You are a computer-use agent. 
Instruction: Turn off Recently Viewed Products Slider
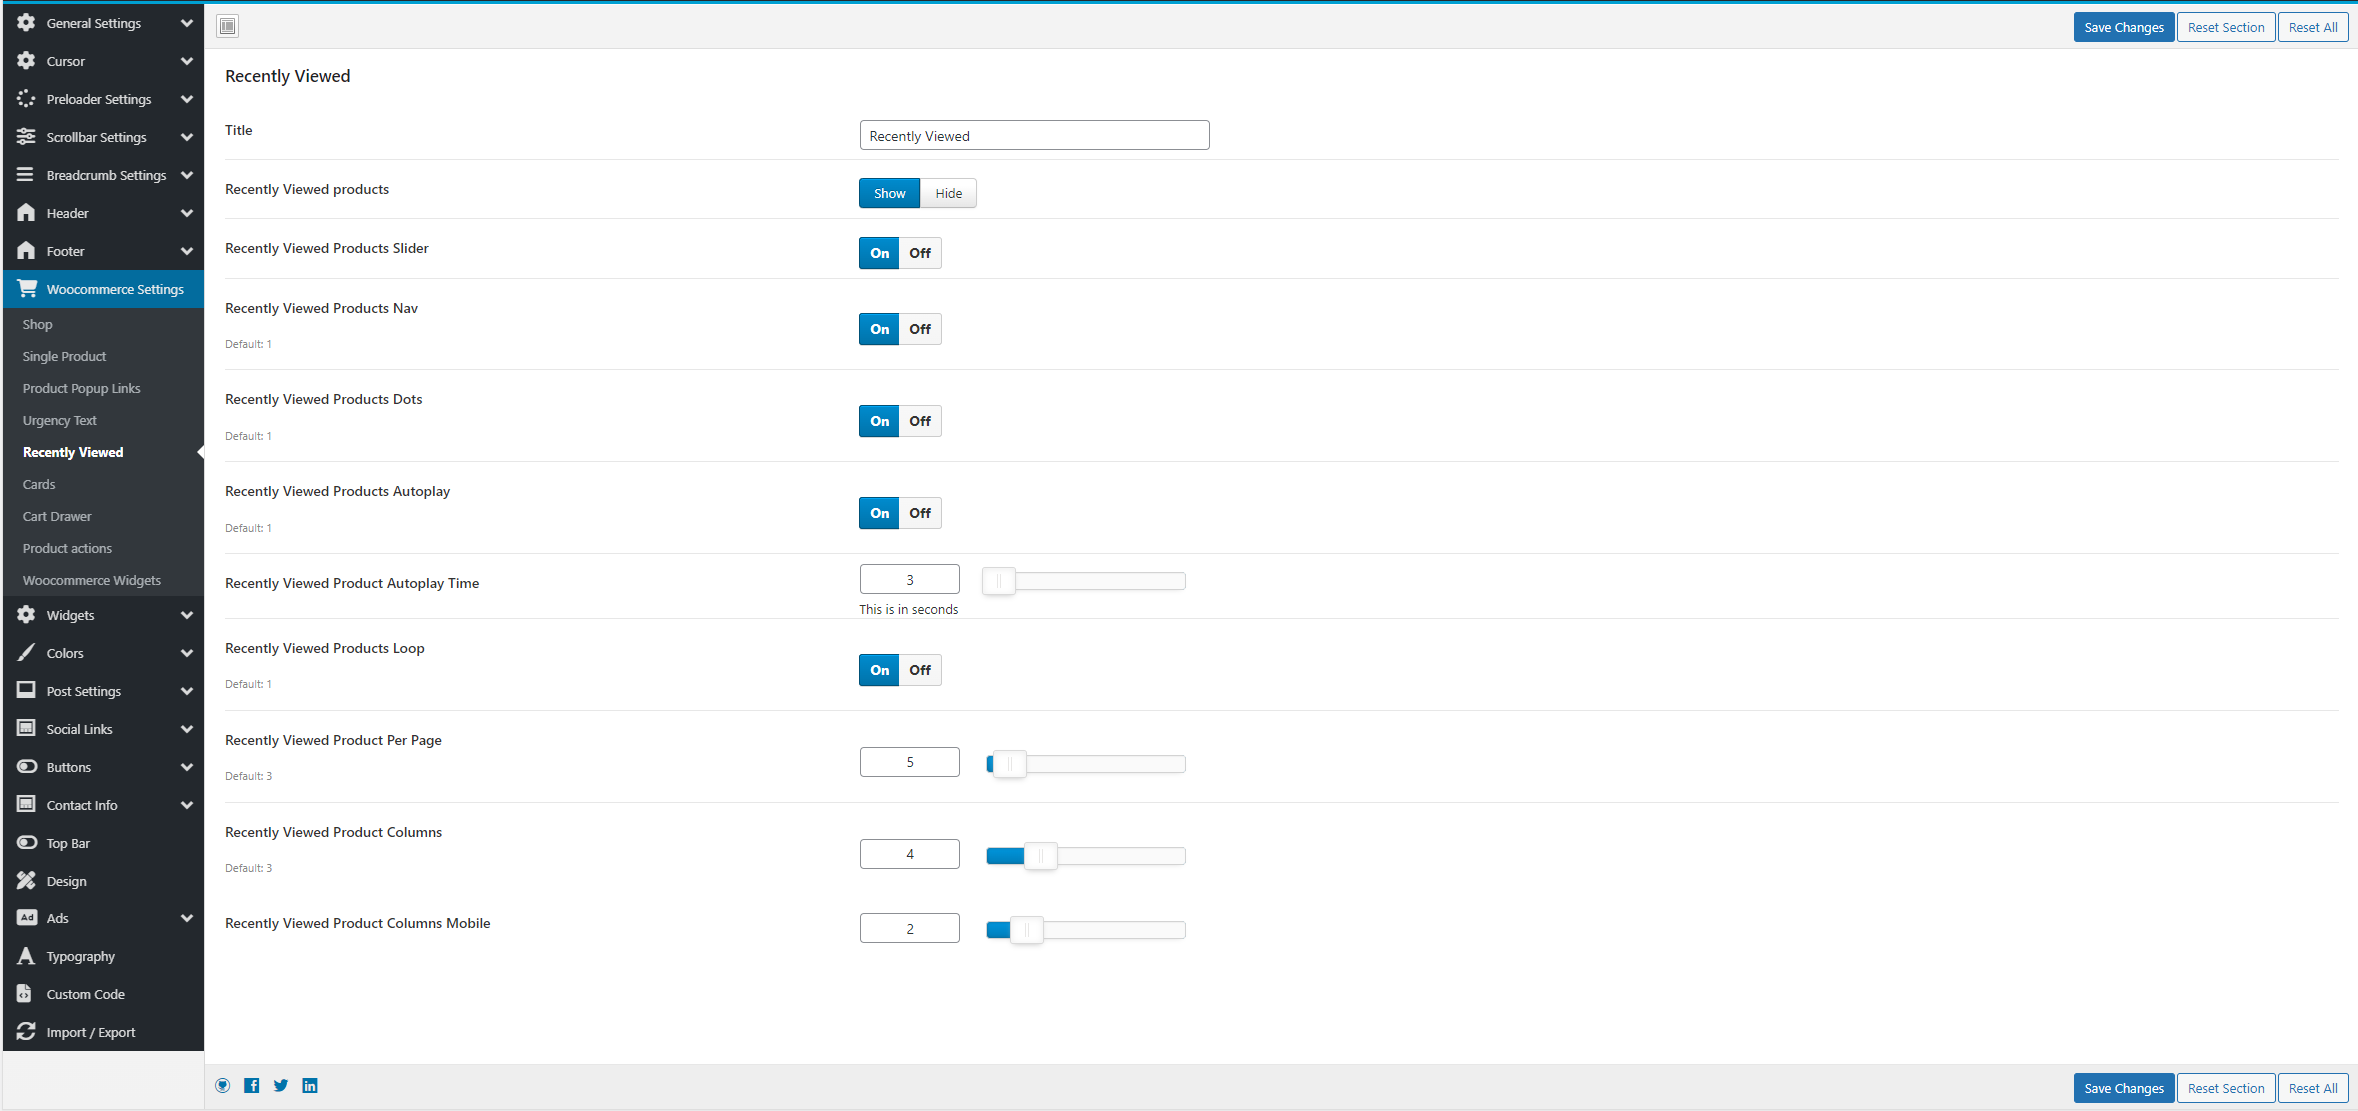pos(920,253)
